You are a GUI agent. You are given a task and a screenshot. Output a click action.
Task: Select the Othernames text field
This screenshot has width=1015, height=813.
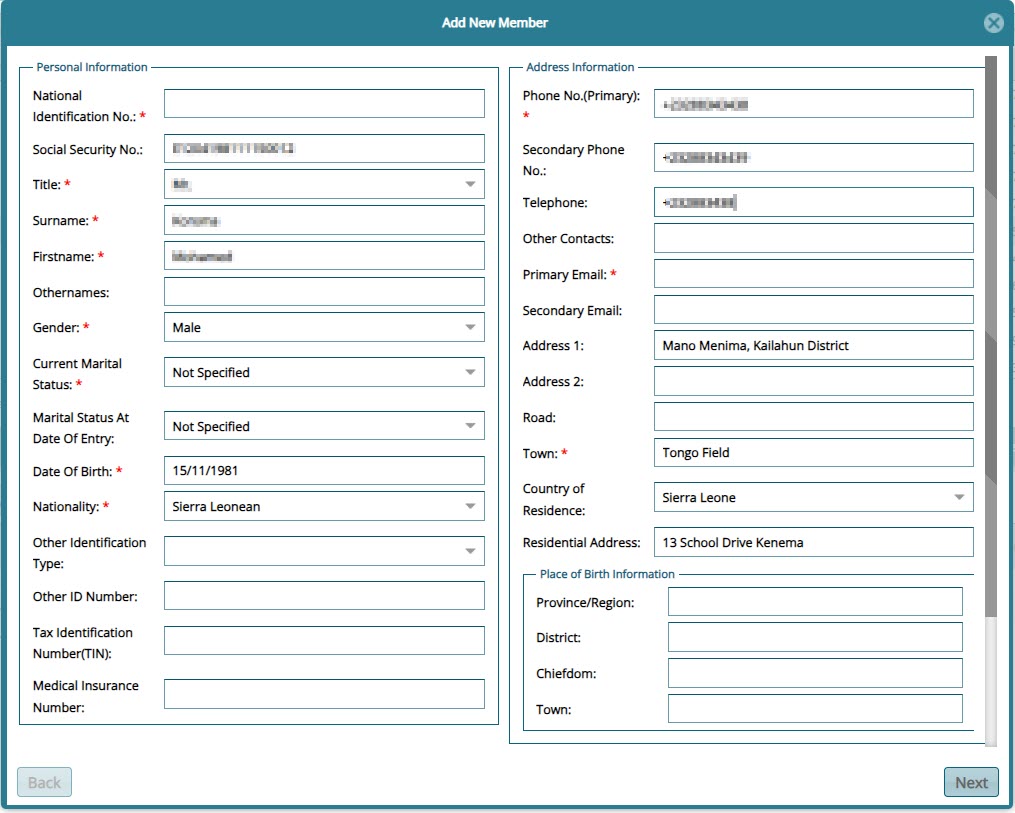324,292
